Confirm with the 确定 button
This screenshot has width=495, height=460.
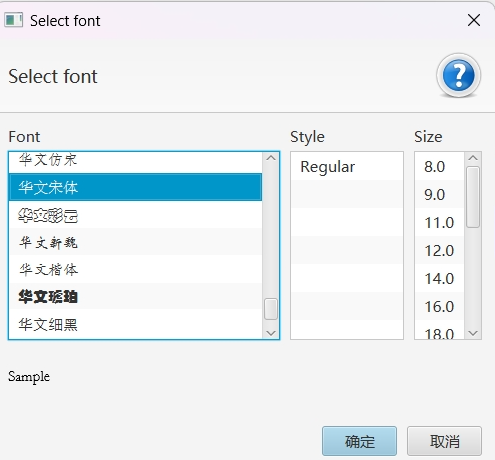(x=359, y=441)
